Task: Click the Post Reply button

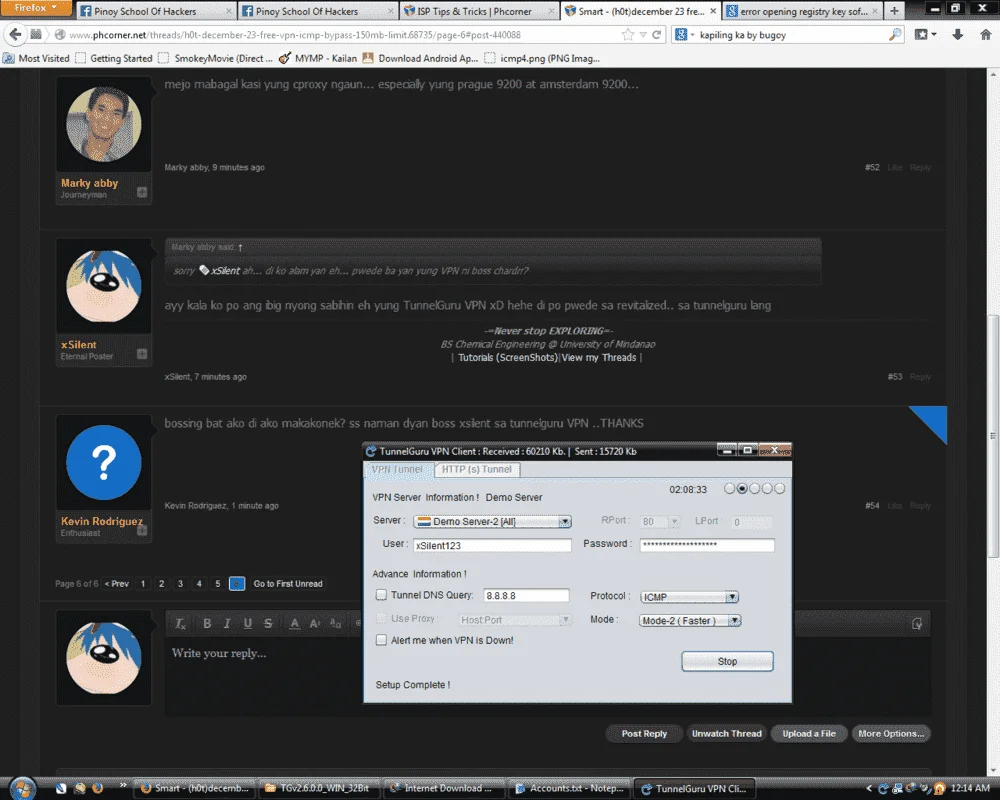Action: tap(644, 734)
